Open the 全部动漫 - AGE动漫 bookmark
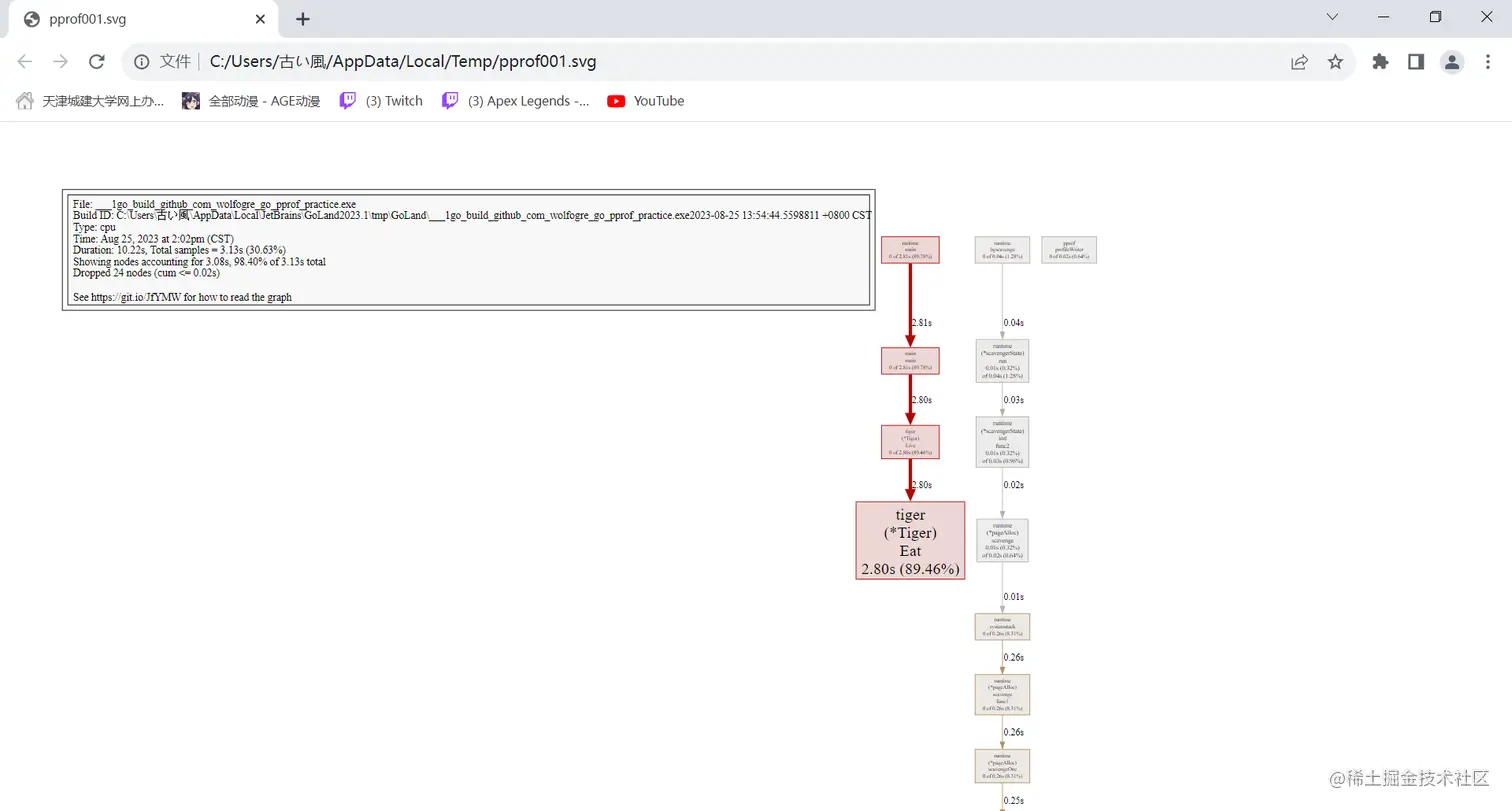 [251, 101]
